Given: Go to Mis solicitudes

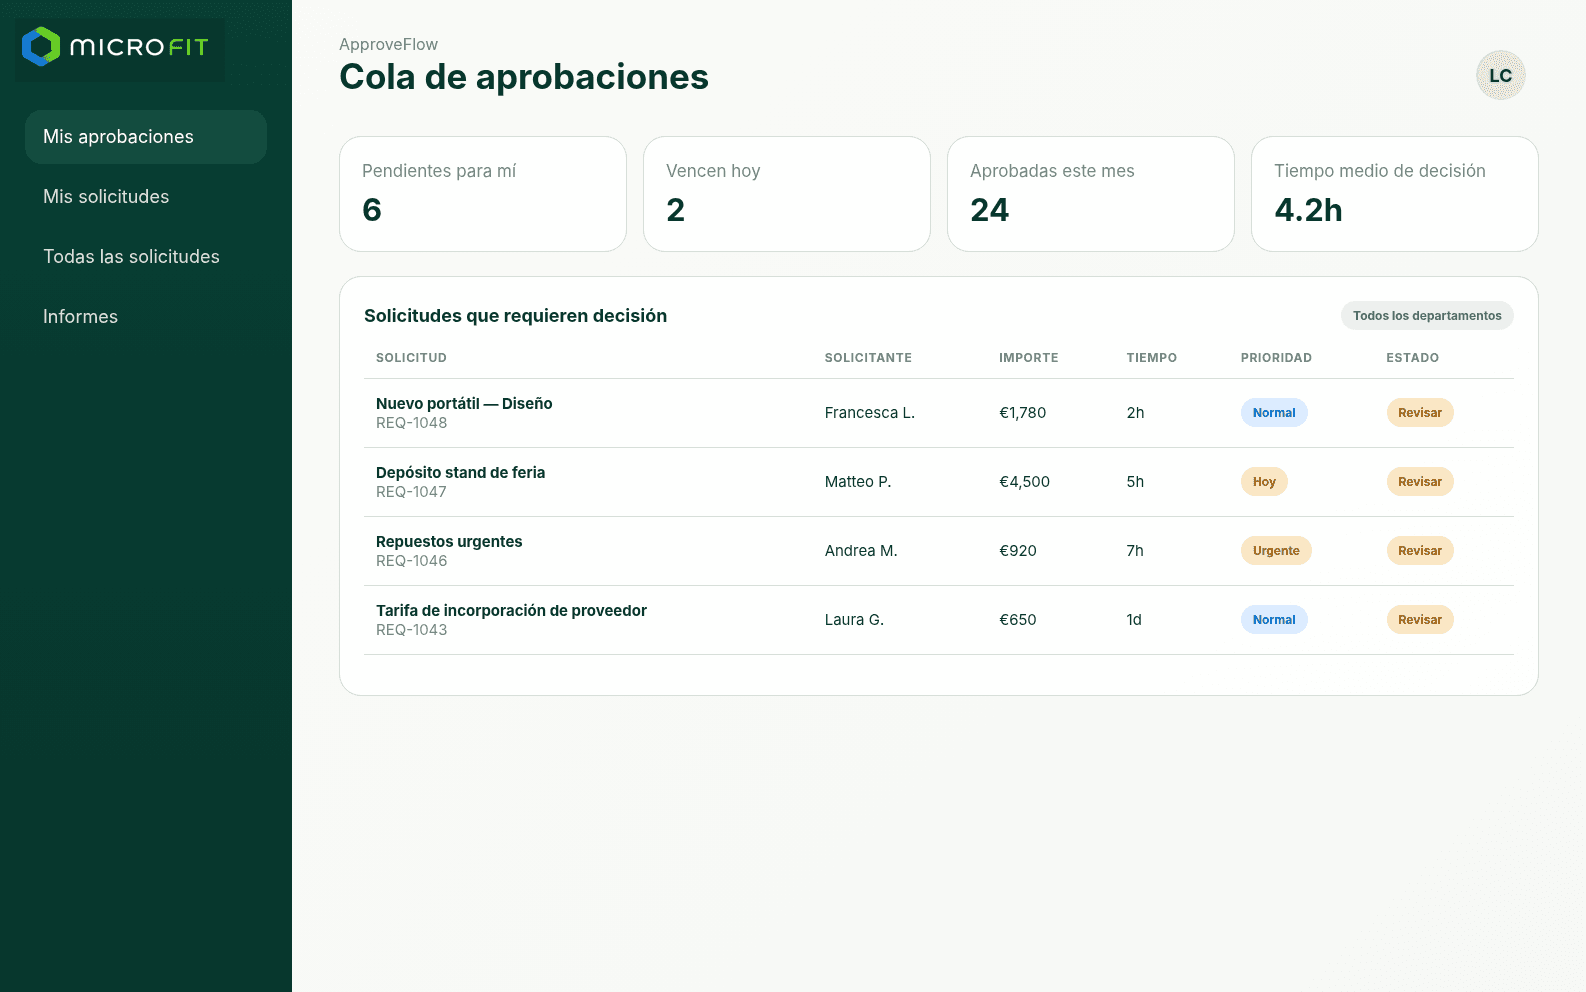Looking at the screenshot, I should [x=146, y=197].
